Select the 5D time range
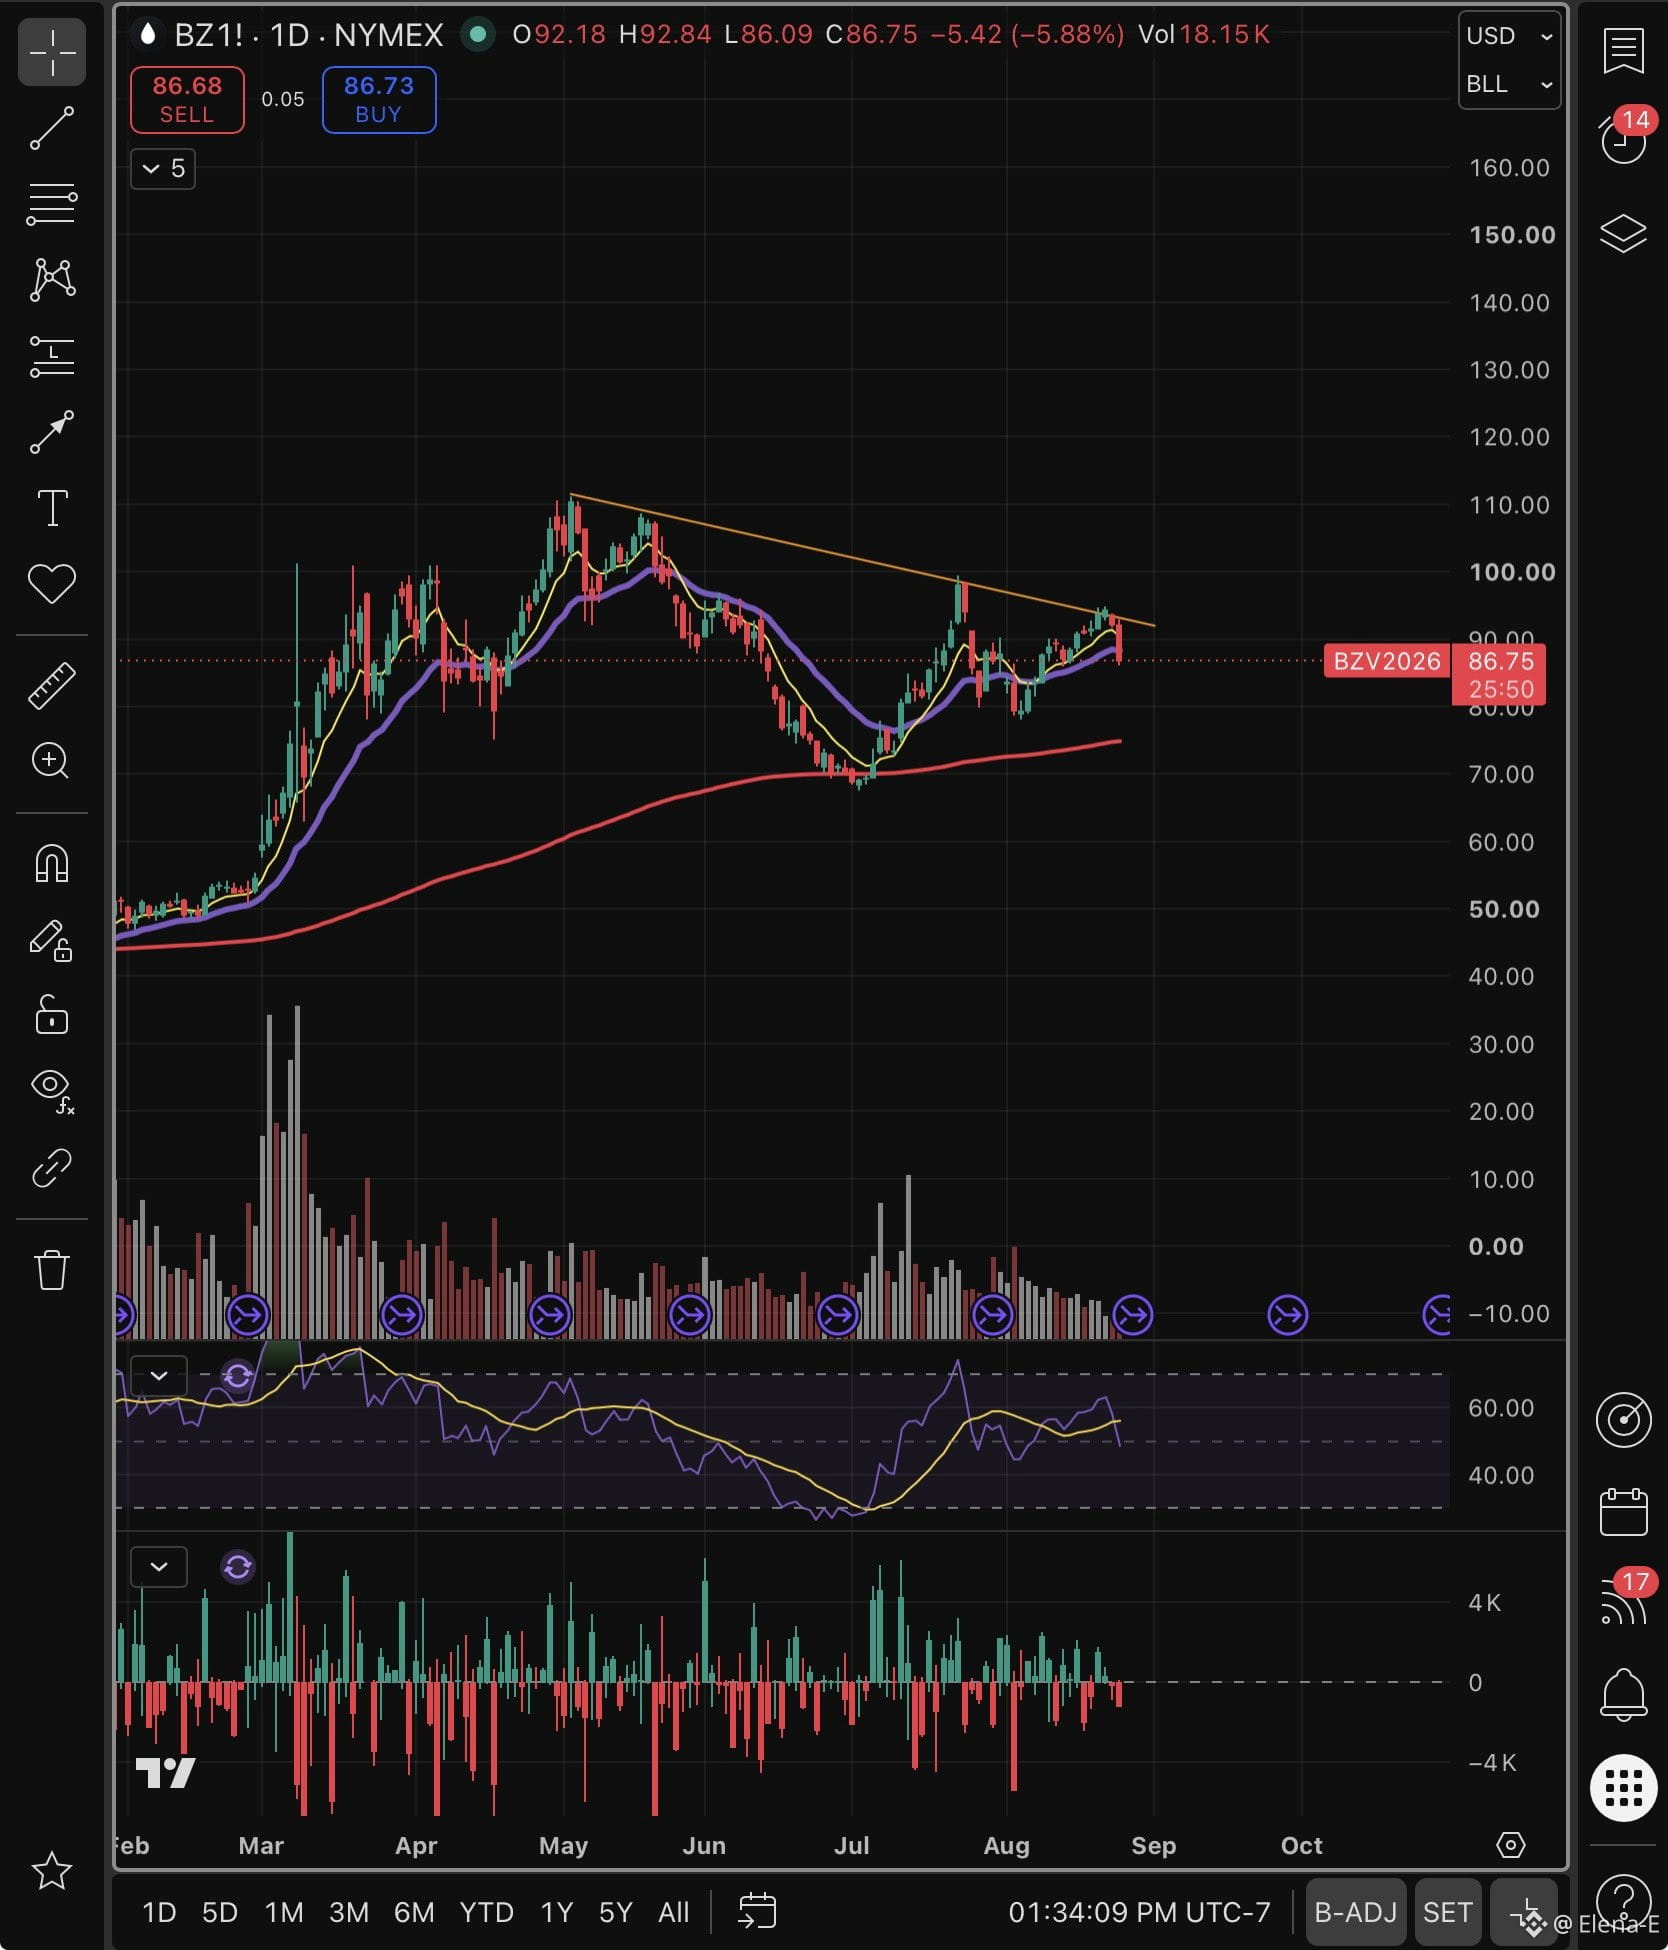This screenshot has height=1950, width=1668. pos(220,1912)
